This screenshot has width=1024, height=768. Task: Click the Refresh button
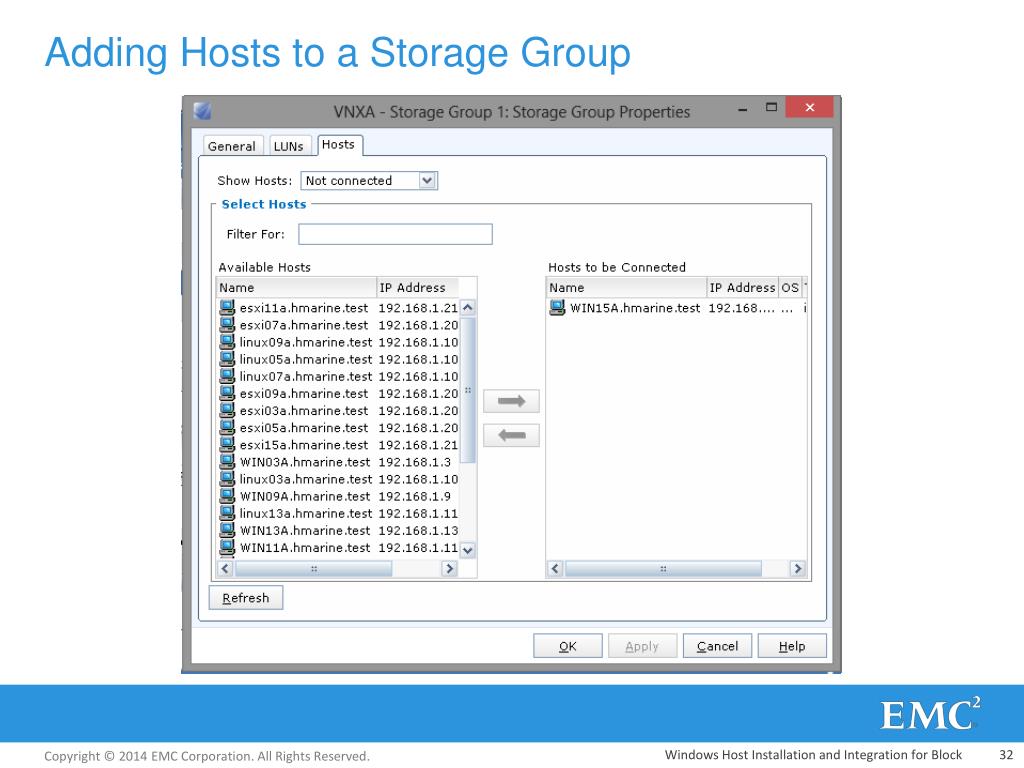pos(246,598)
